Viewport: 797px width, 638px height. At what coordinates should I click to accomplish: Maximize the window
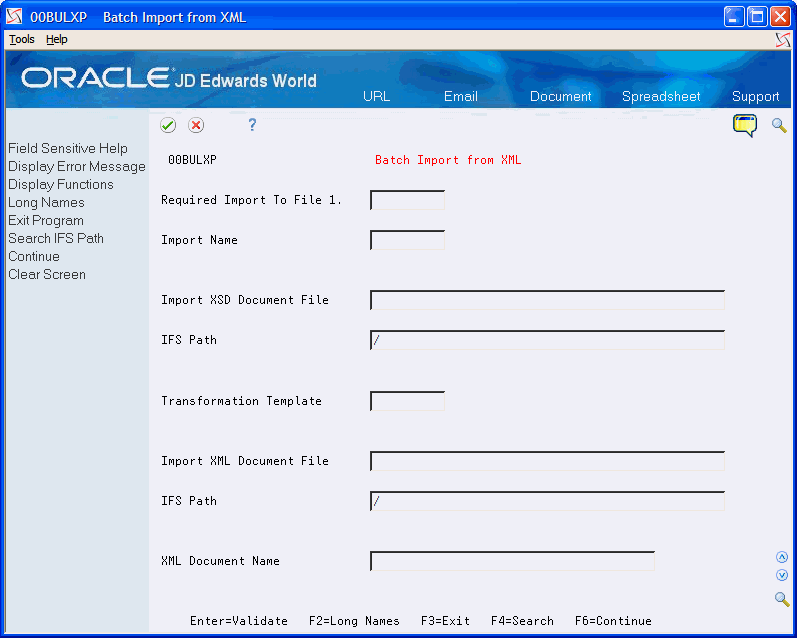(x=757, y=17)
